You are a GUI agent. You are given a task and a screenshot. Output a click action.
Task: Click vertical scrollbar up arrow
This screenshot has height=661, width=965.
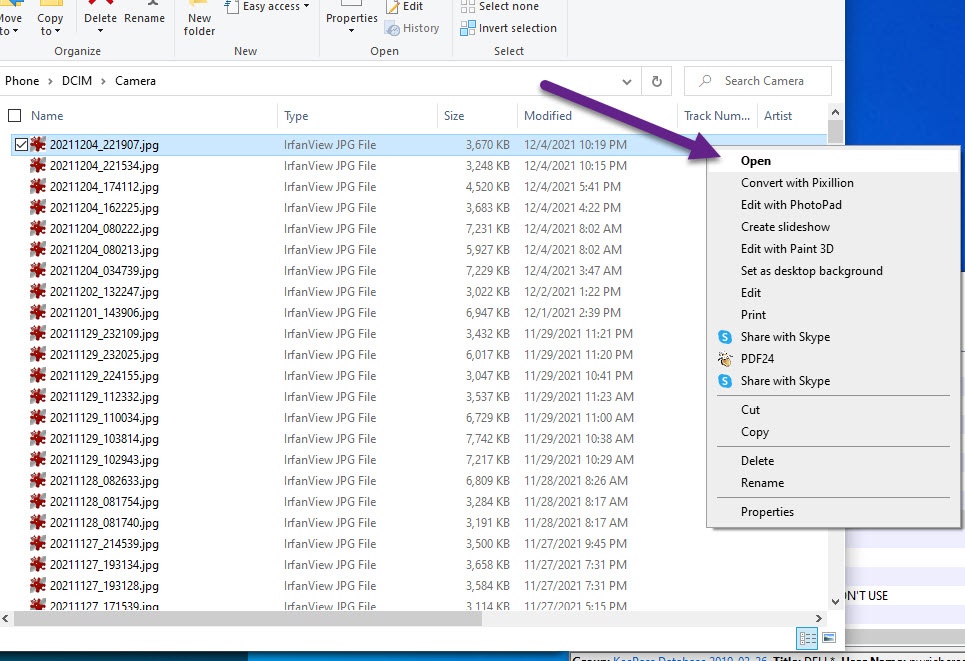coord(835,112)
